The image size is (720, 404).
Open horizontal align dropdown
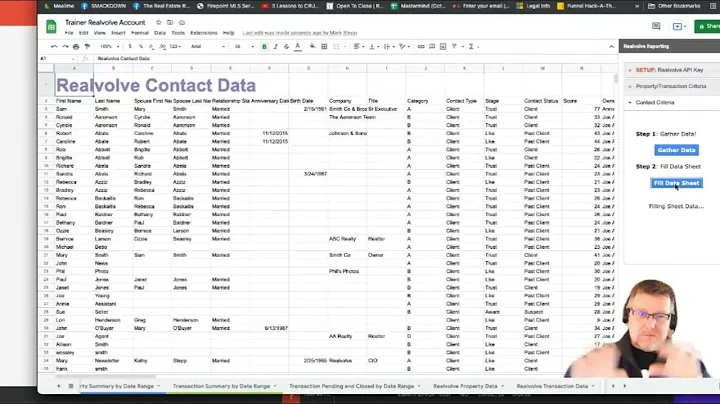tap(359, 46)
